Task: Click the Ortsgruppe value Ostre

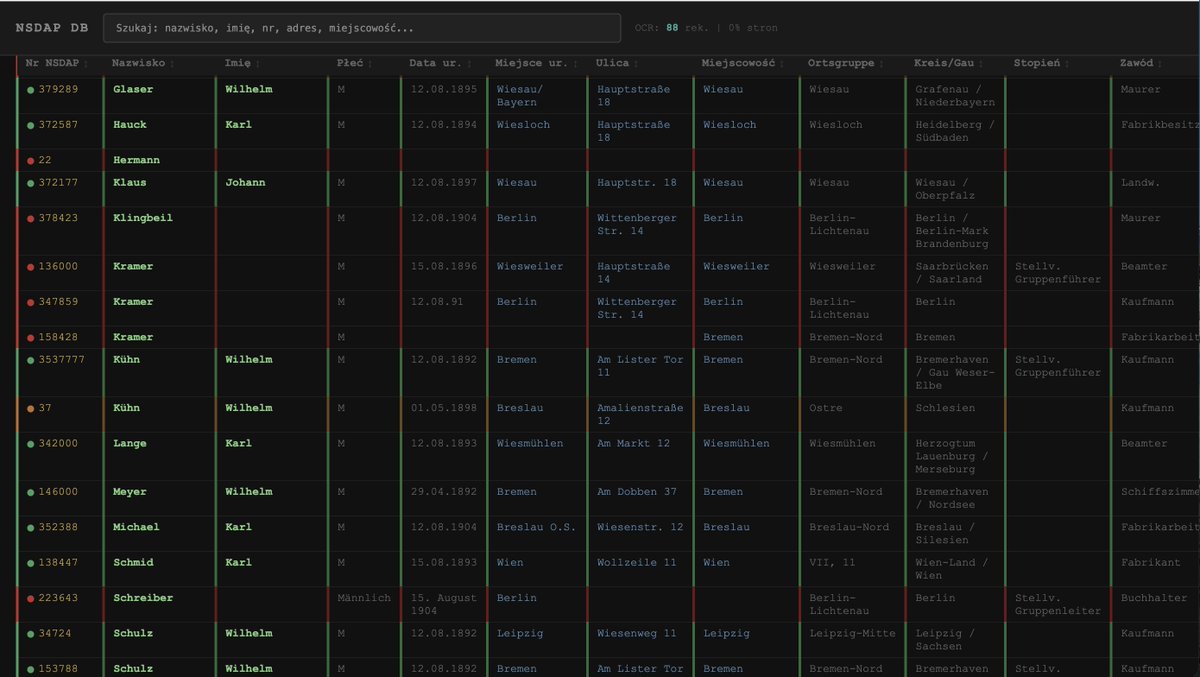Action: point(826,408)
